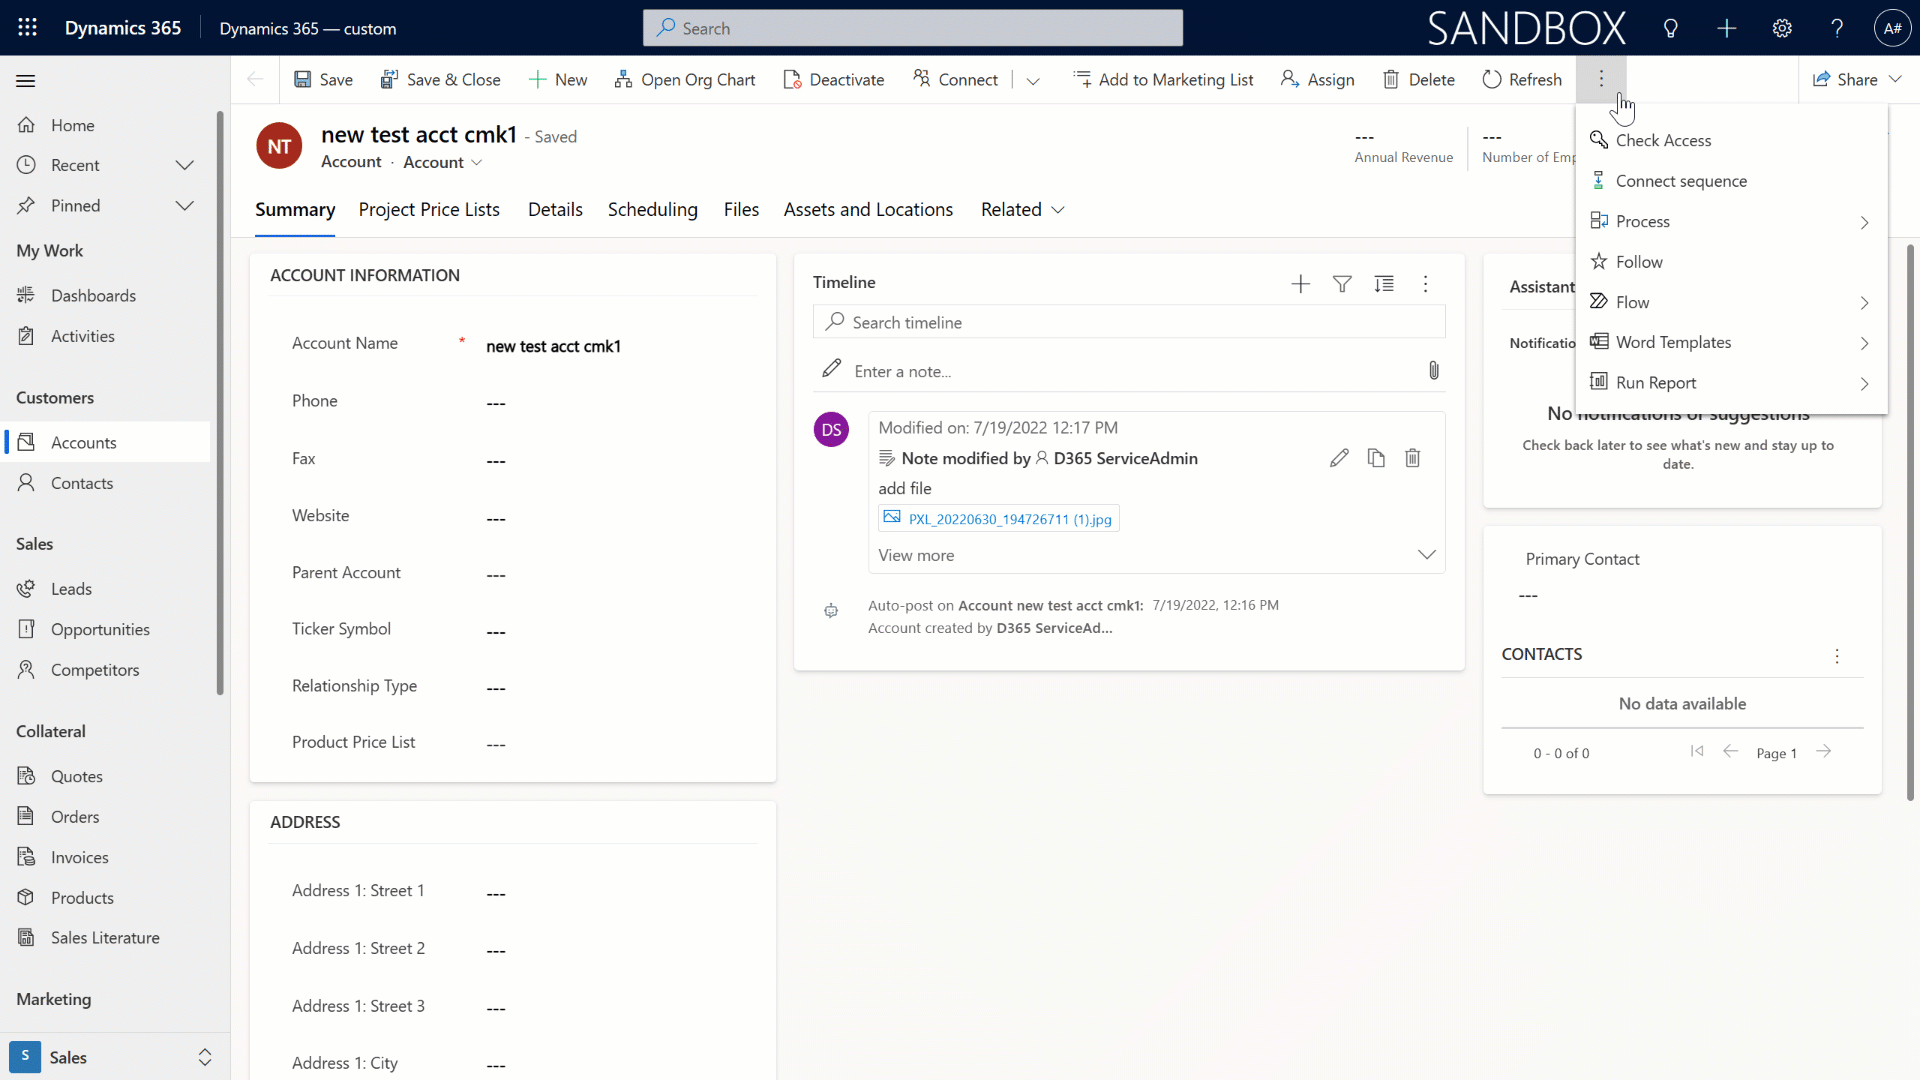This screenshot has height=1080, width=1920.
Task: Go to the next page of Contacts
Action: (x=1824, y=751)
